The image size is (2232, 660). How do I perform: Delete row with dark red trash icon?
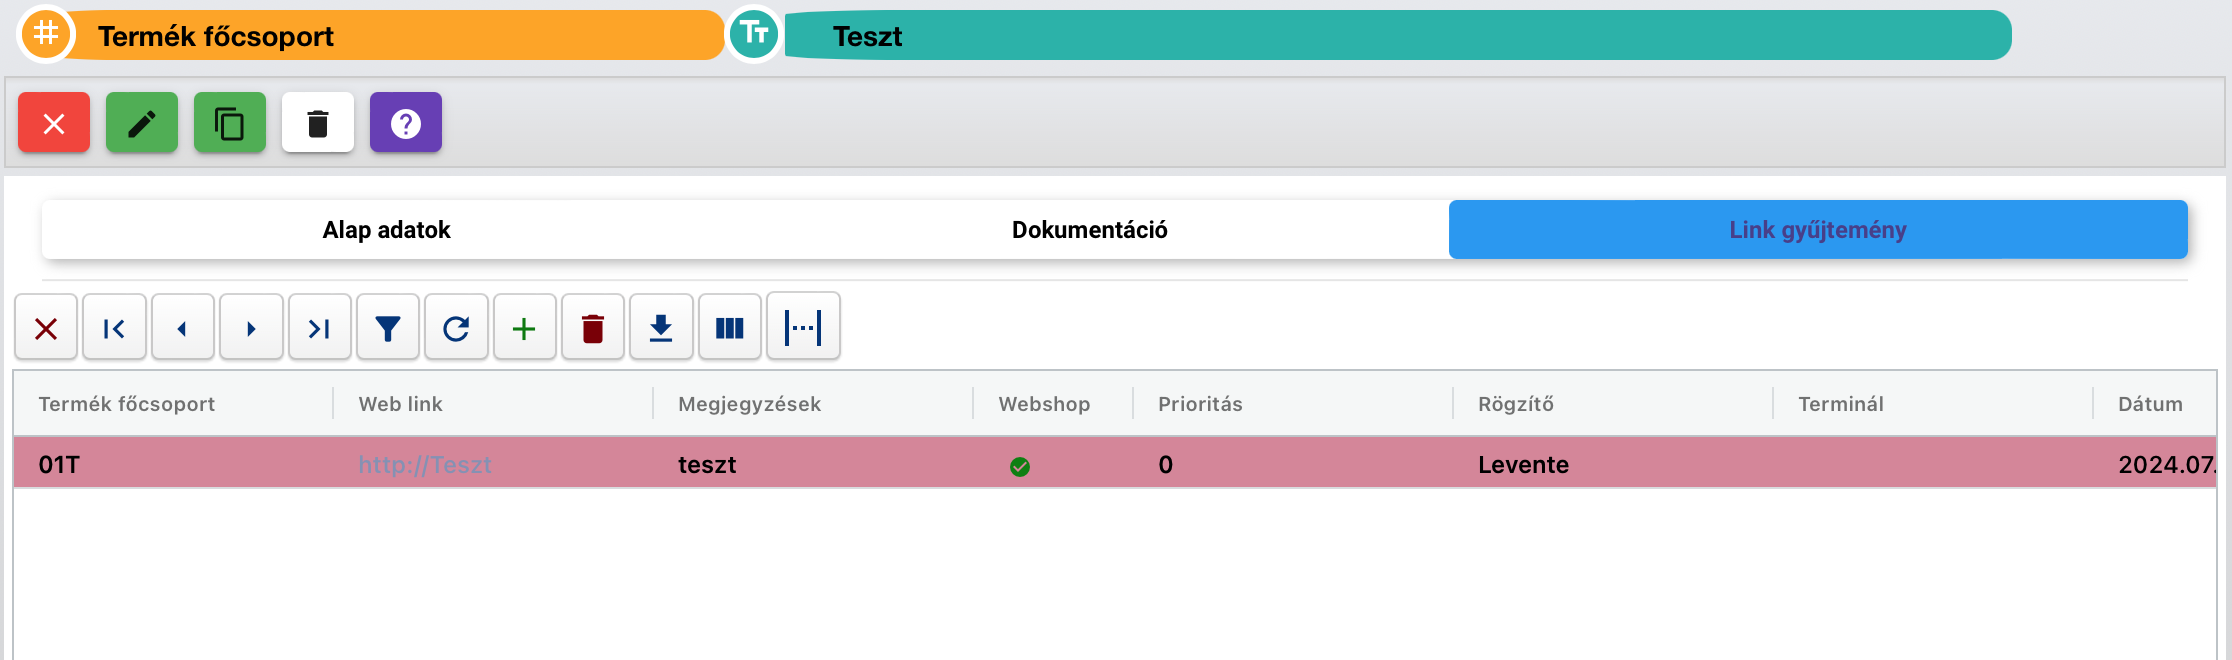click(x=593, y=327)
